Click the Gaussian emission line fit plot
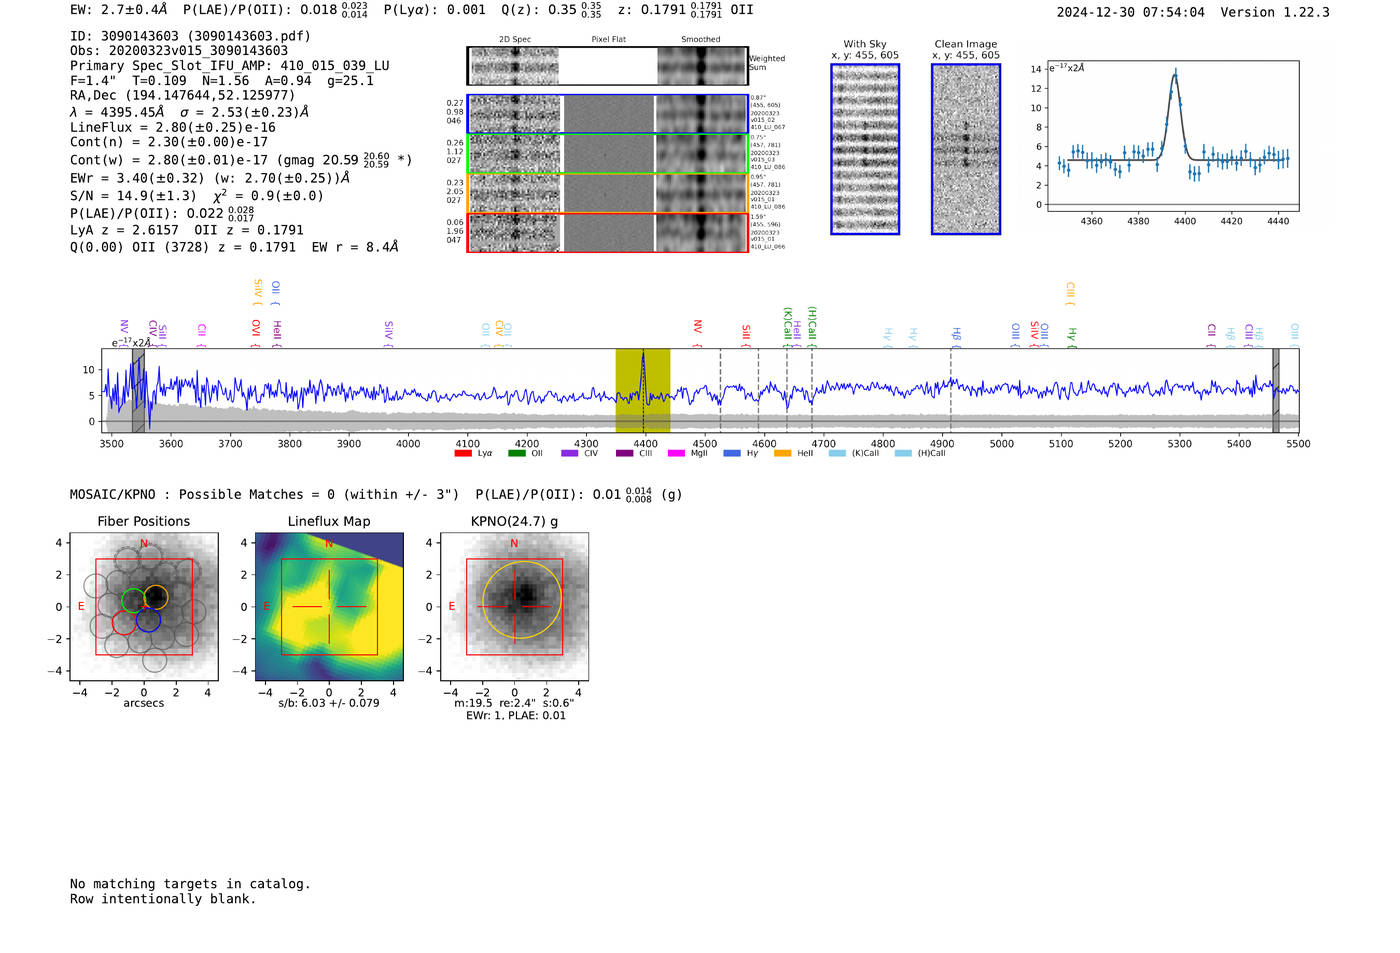This screenshot has width=1400, height=953. 1172,137
